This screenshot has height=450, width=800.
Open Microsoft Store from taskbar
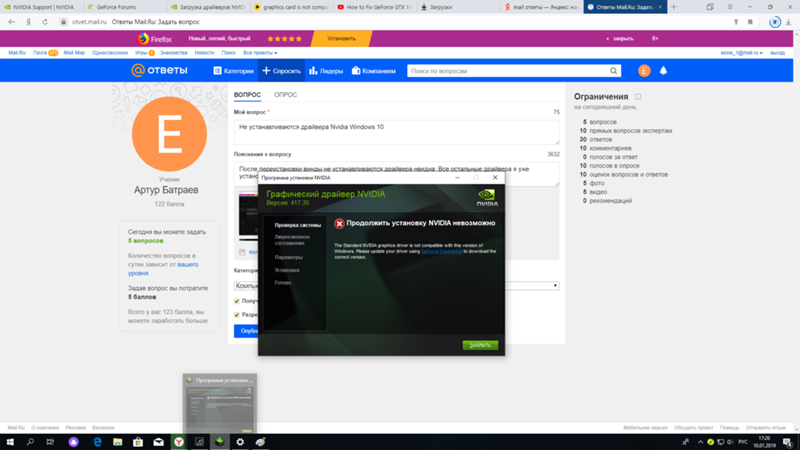pos(138,442)
